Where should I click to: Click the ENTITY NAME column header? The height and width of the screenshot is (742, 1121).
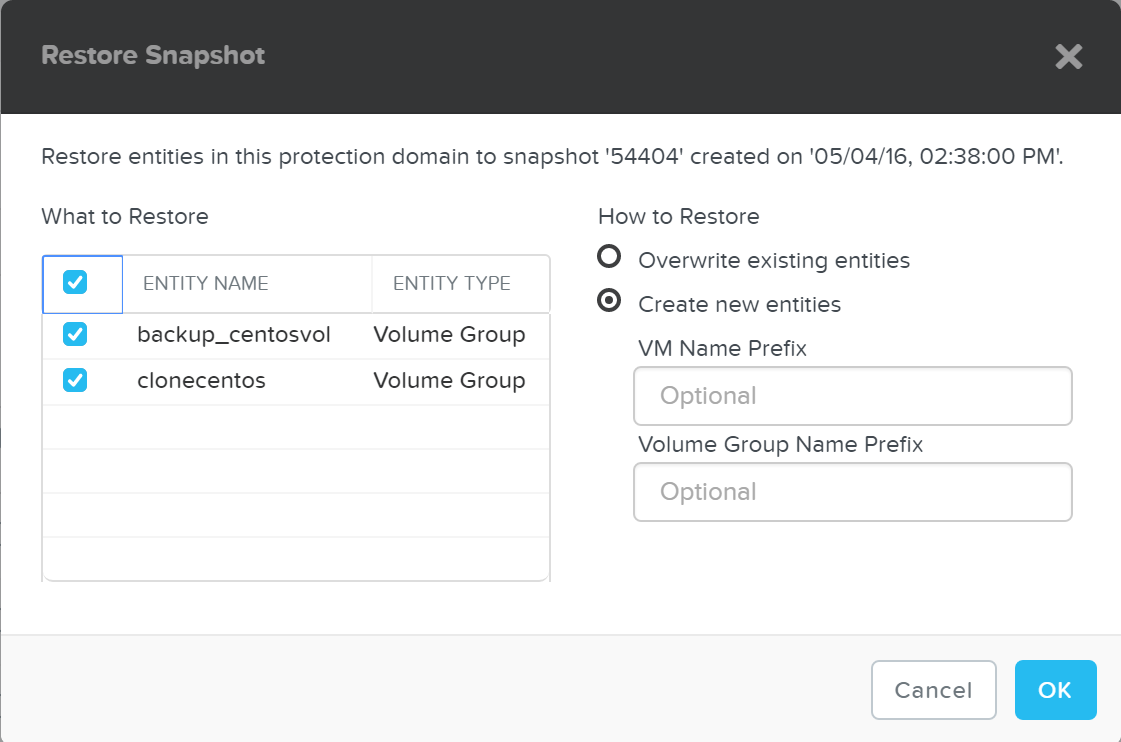coord(205,283)
